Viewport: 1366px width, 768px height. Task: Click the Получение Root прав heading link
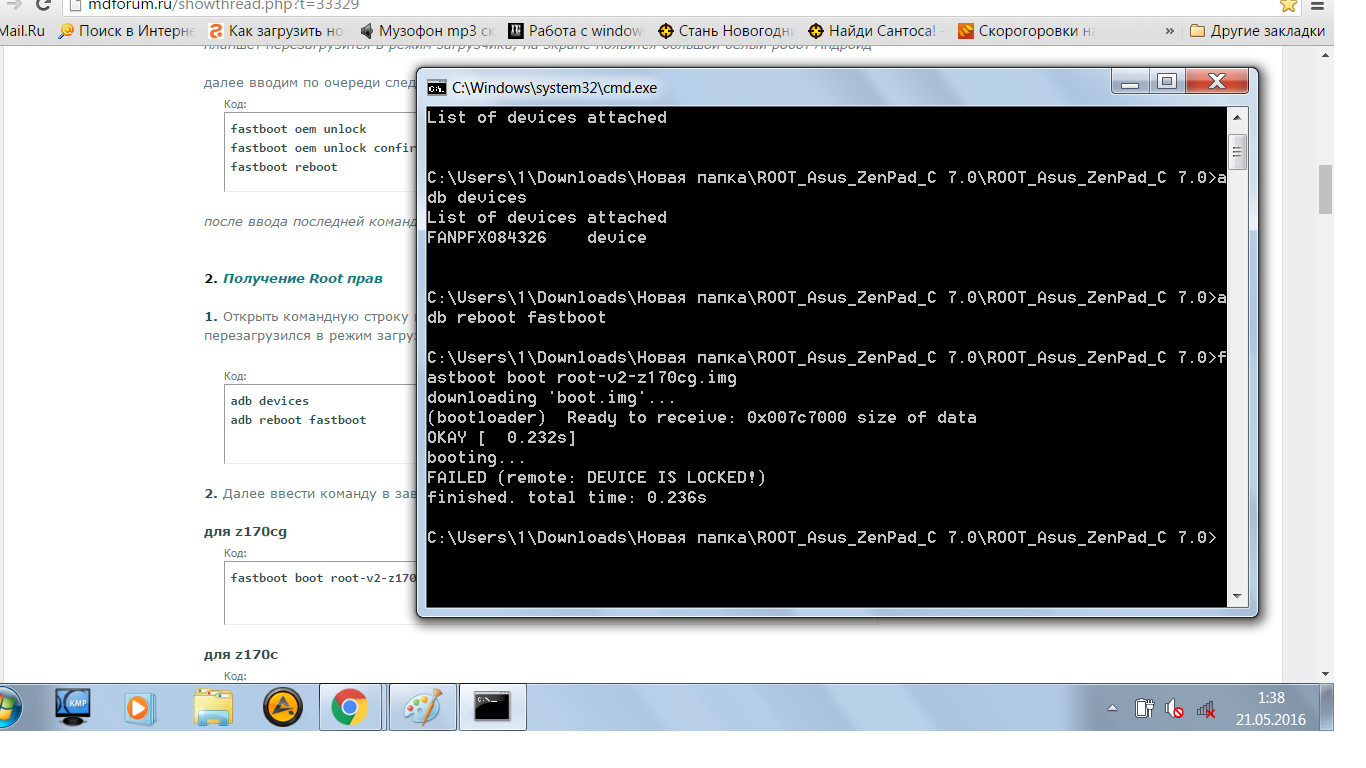pyautogui.click(x=302, y=279)
